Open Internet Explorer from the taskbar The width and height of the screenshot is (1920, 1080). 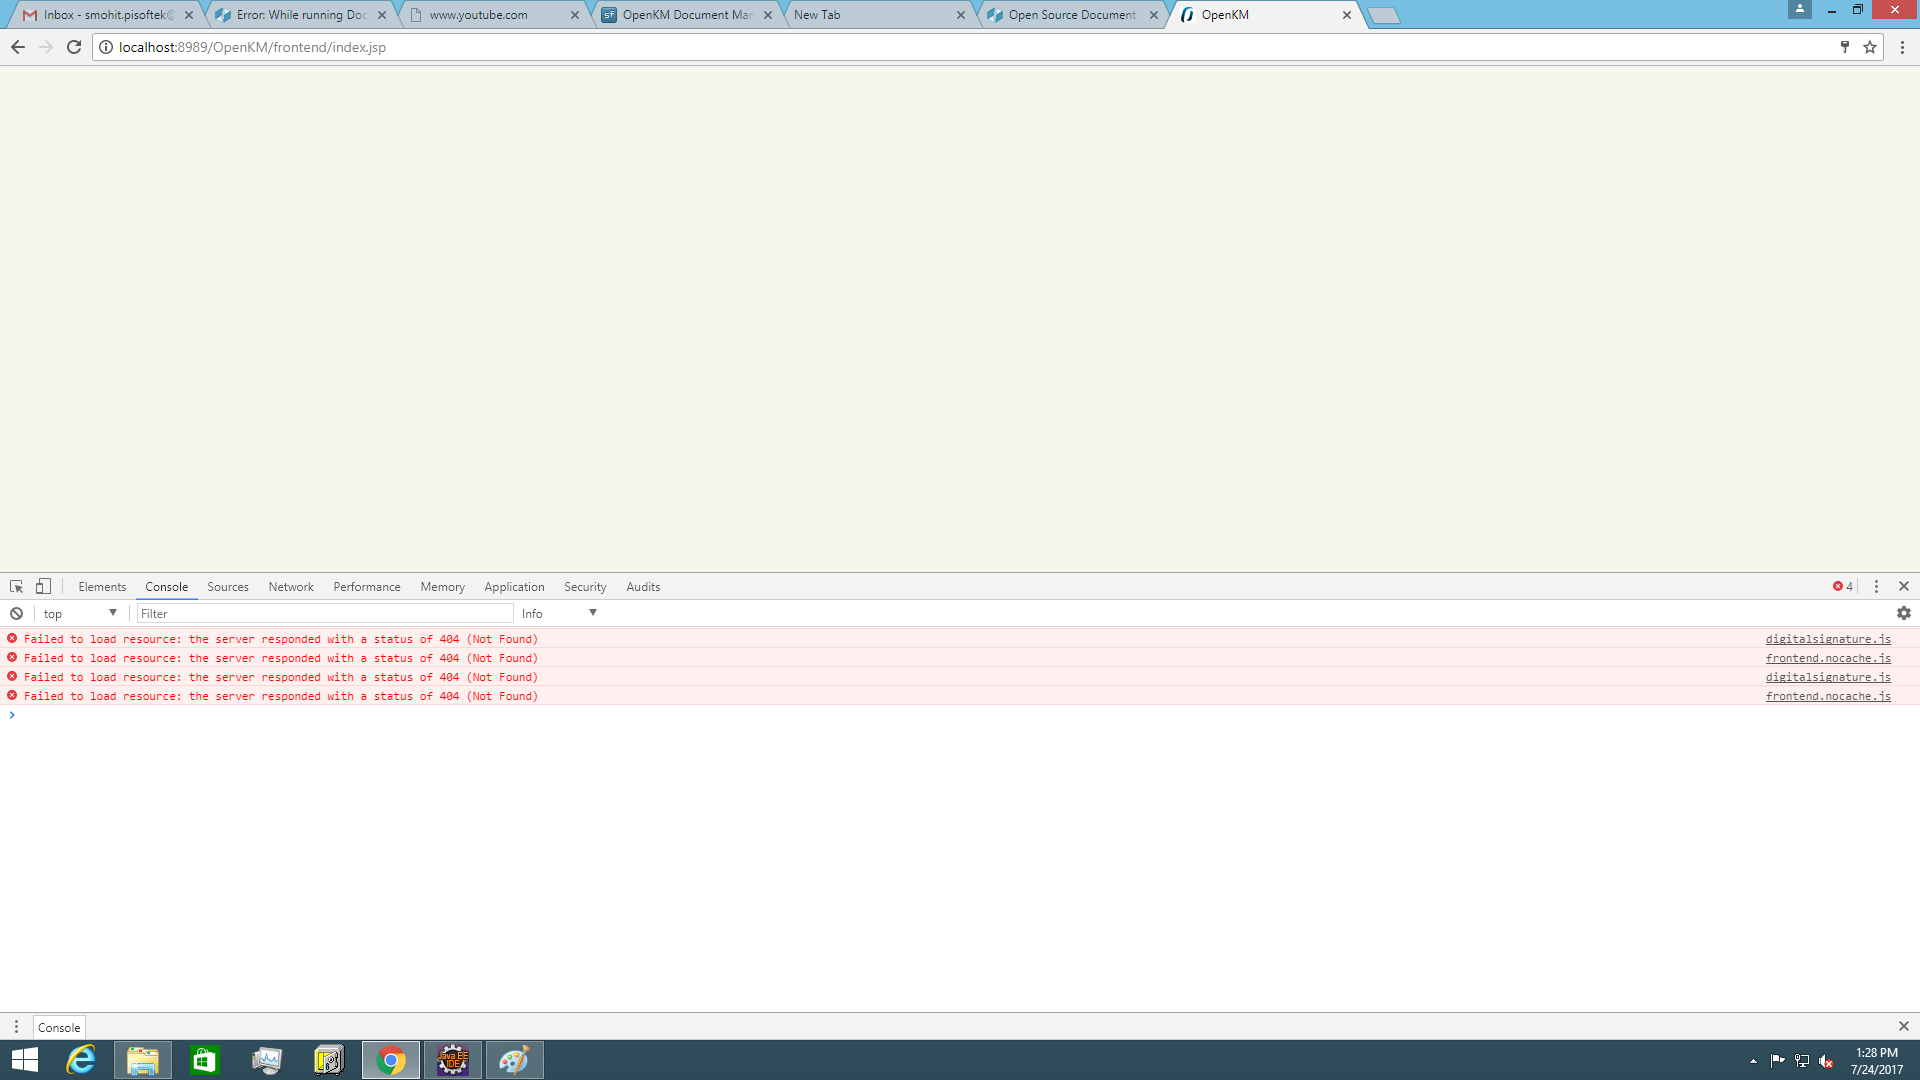[81, 1060]
